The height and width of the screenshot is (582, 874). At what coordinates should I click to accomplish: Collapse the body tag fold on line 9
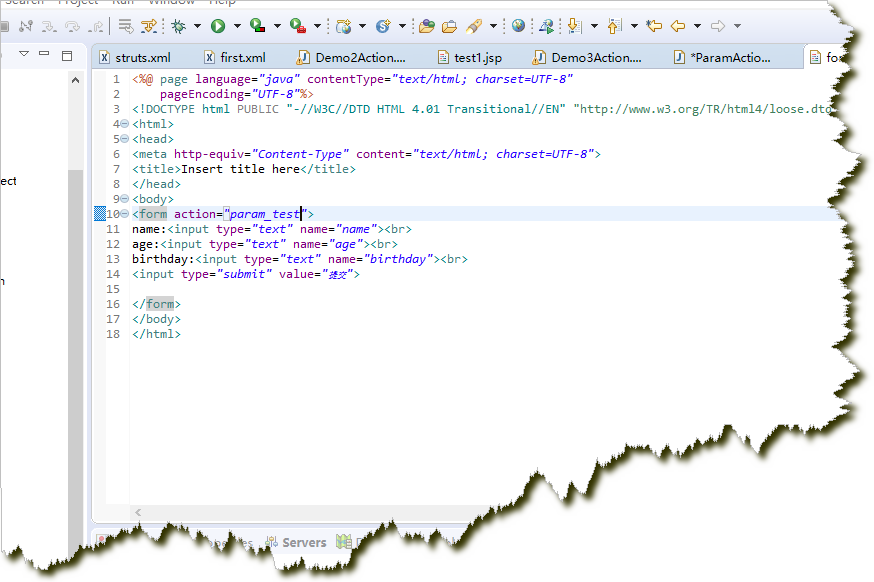click(x=125, y=198)
